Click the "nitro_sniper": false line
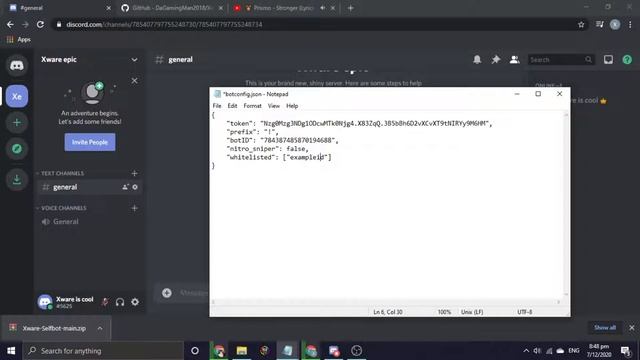Screen dimensions: 640x360 pyautogui.click(x=267, y=149)
